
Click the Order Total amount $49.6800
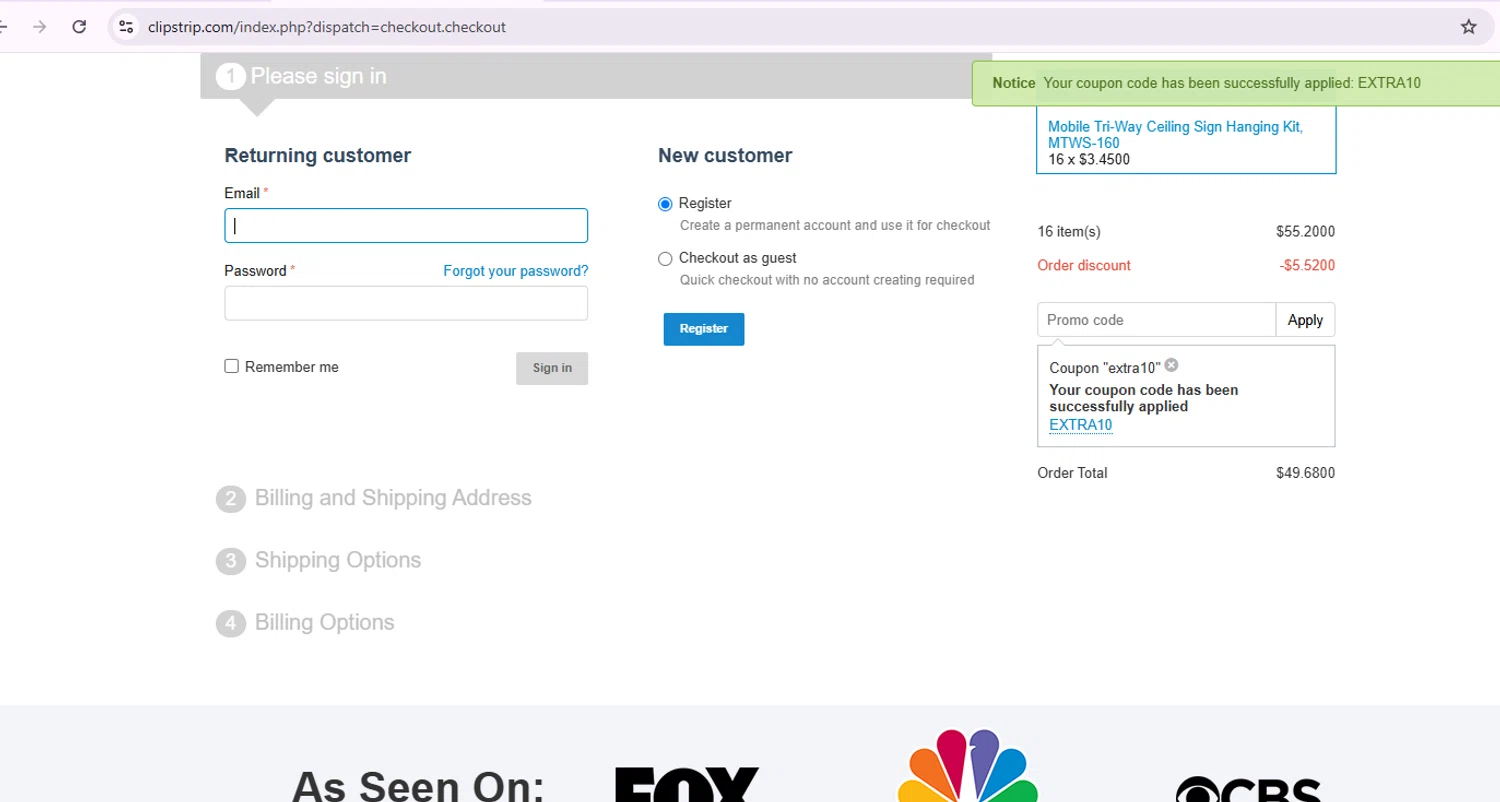click(x=1305, y=473)
